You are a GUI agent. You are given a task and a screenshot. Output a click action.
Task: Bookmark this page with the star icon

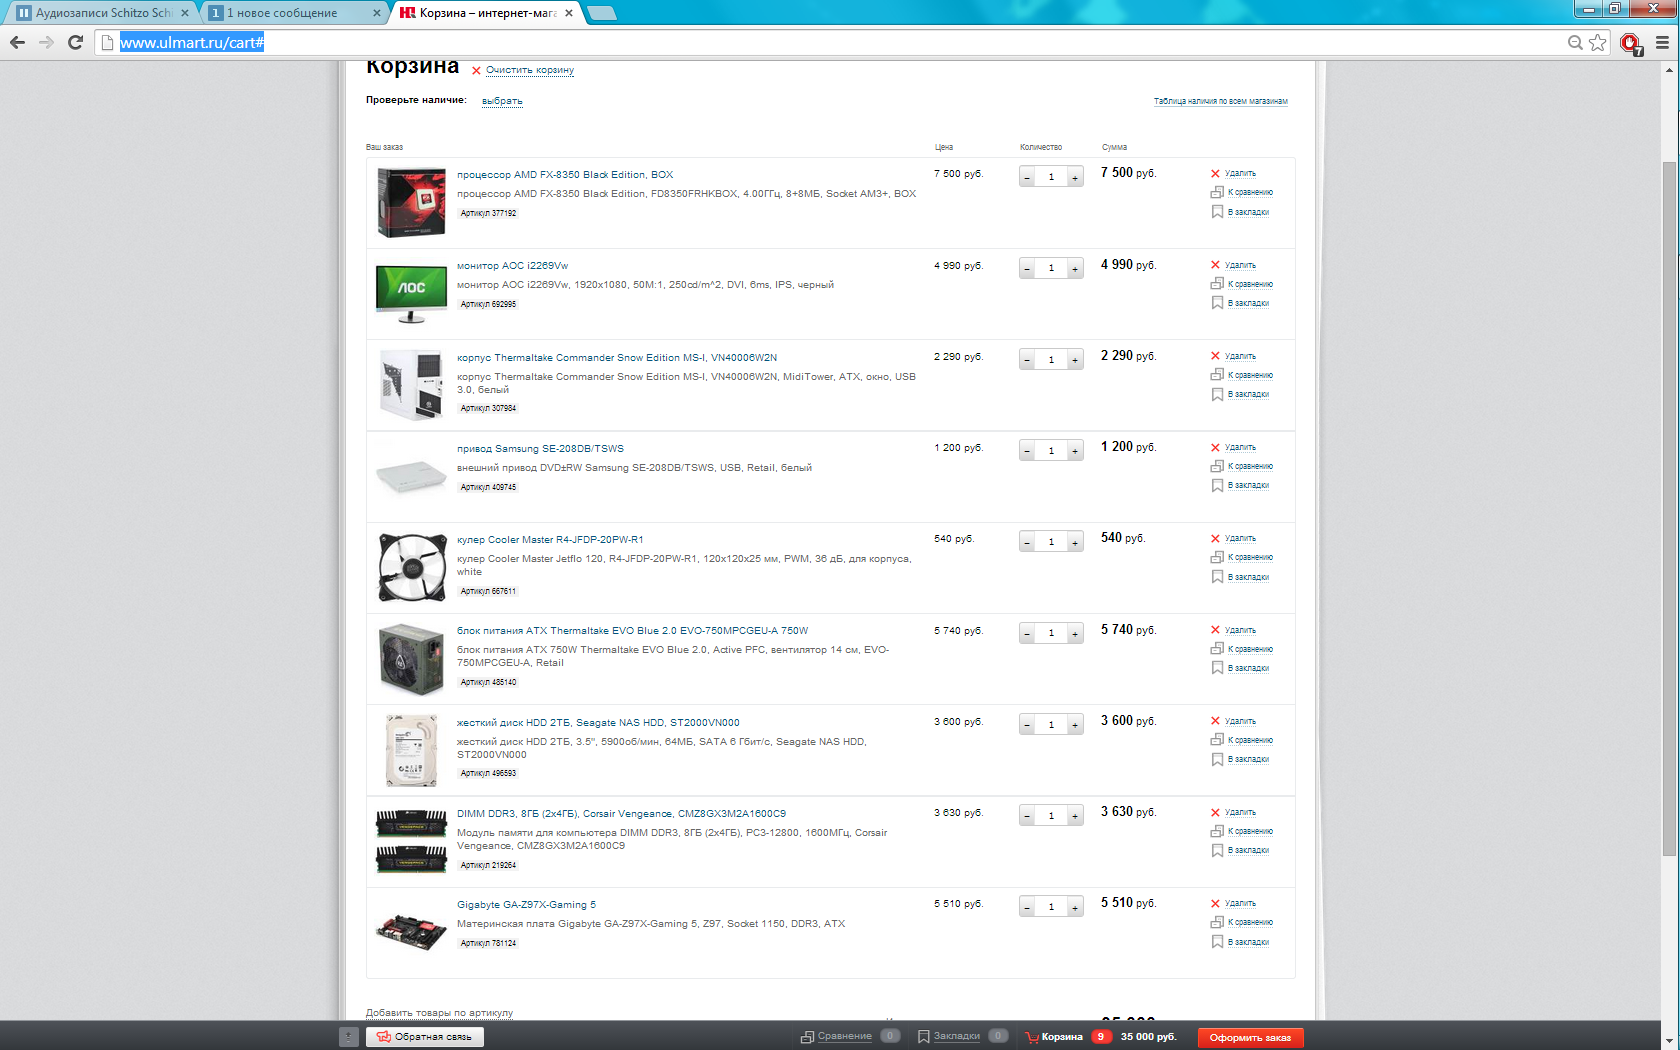coord(1598,42)
